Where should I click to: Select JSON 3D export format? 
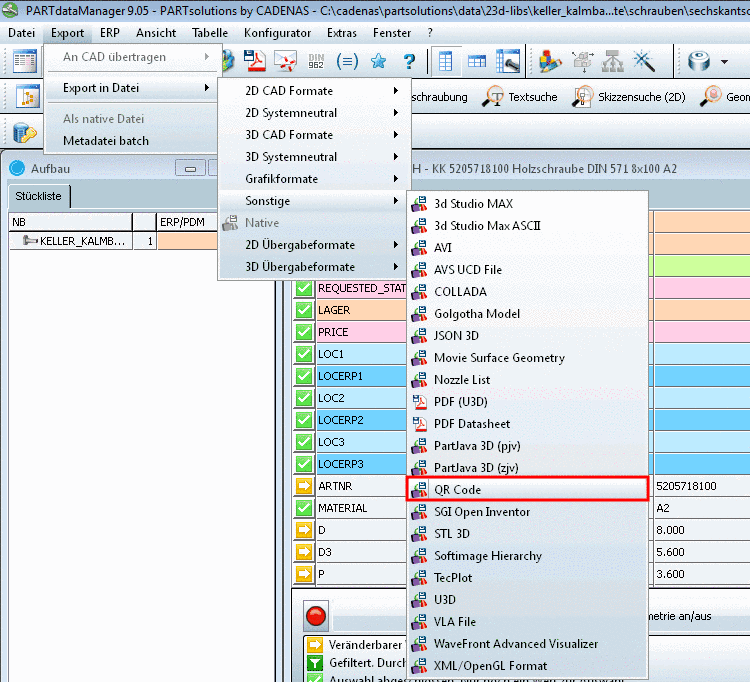[527, 336]
